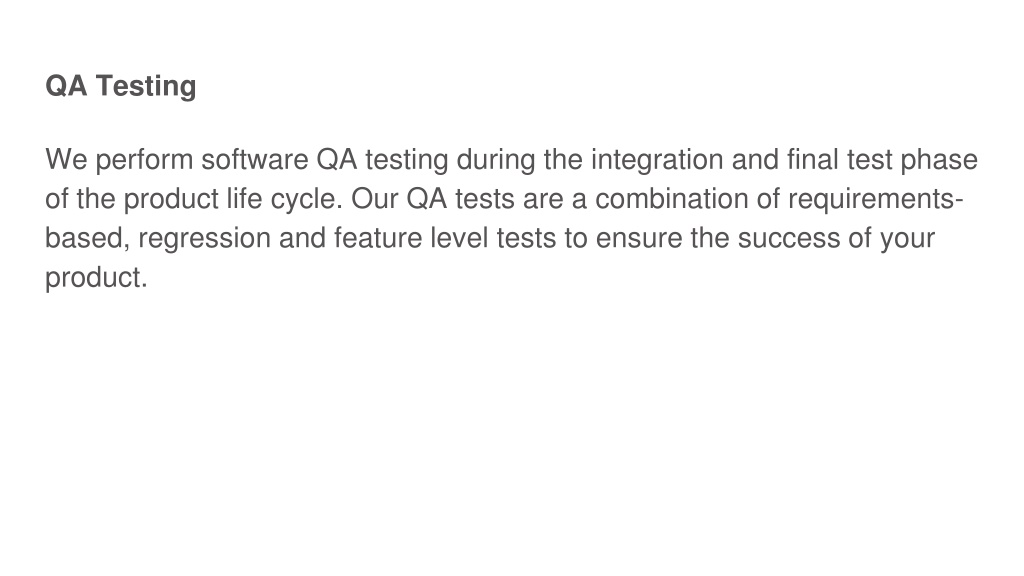Click the word "life" in the second line
This screenshot has height=576, width=1024.
tap(244, 199)
